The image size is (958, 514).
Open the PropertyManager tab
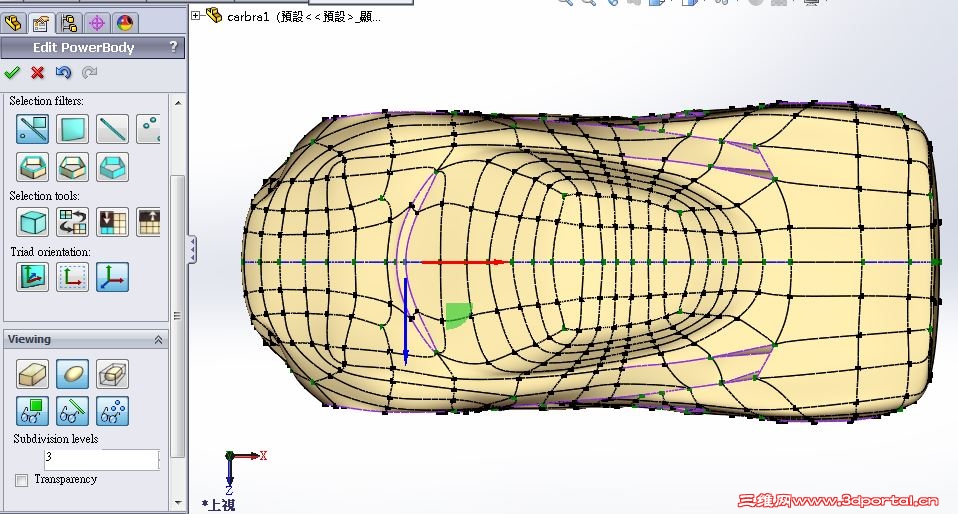coord(41,23)
